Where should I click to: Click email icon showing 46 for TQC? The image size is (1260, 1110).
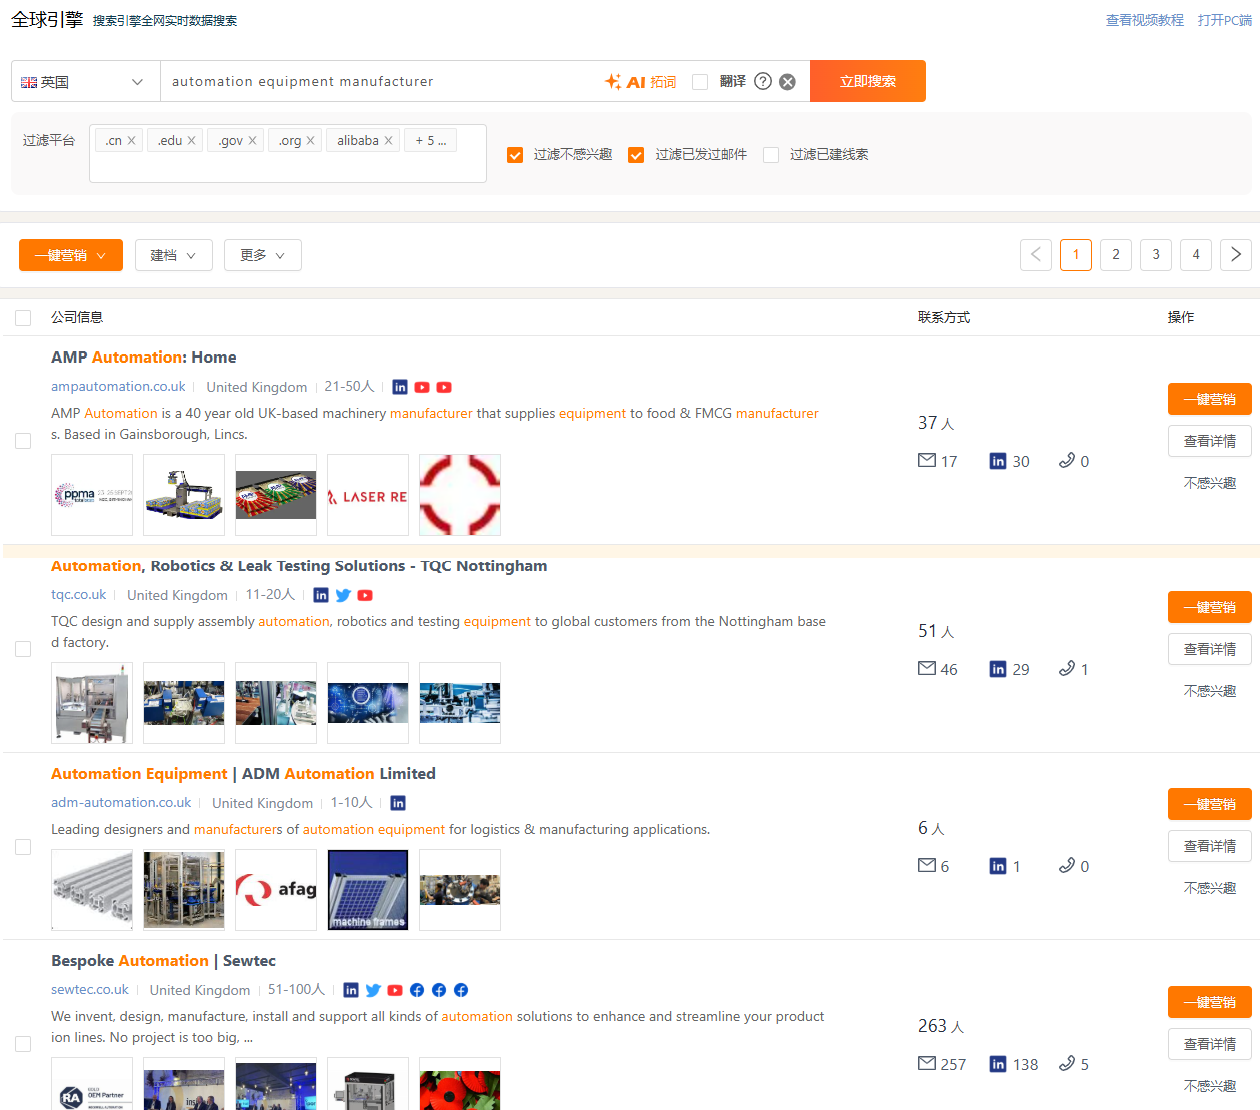[927, 668]
